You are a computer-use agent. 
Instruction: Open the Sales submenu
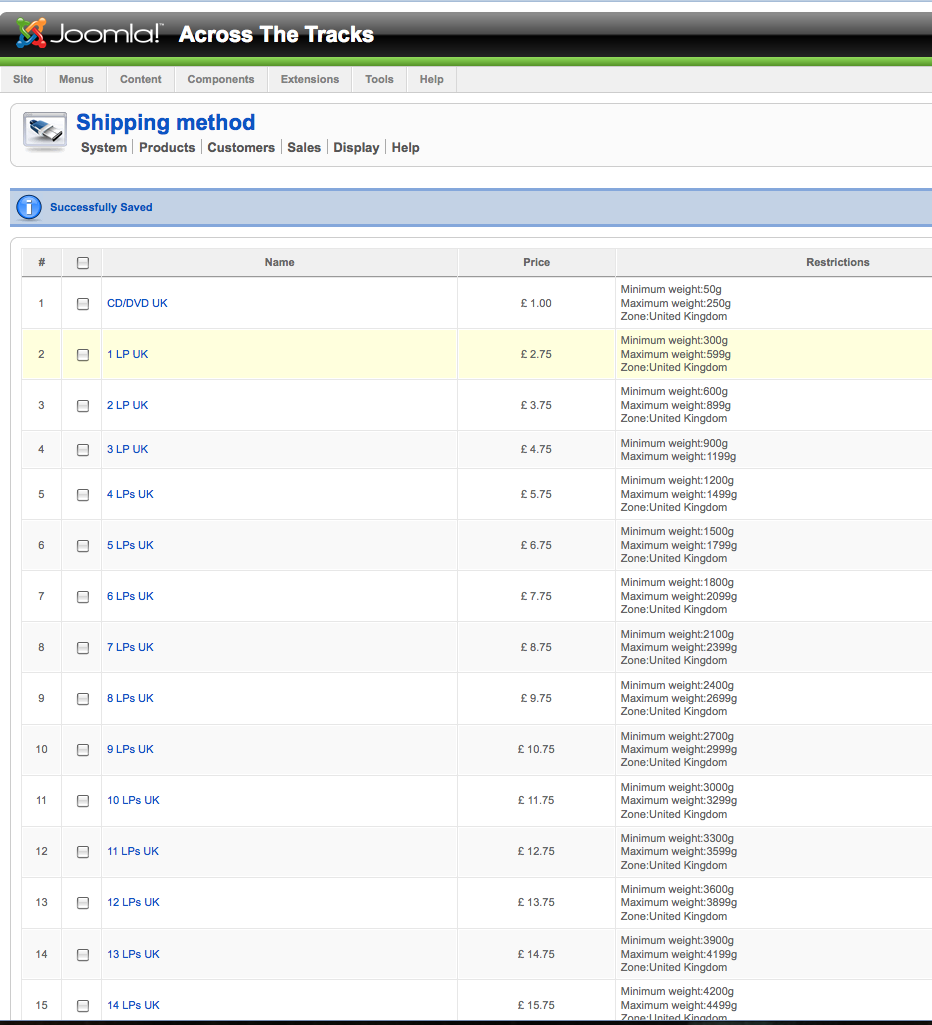pos(304,148)
